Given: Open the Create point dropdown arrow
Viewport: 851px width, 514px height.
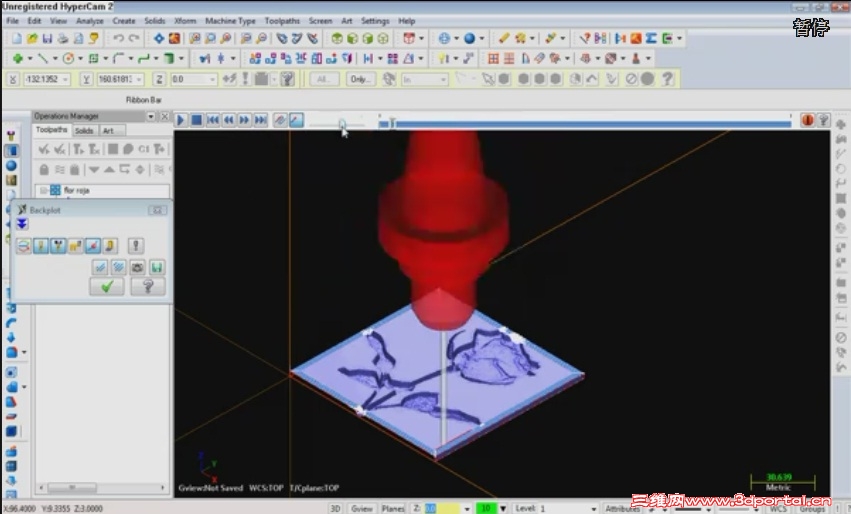Looking at the screenshot, I should (x=30, y=59).
